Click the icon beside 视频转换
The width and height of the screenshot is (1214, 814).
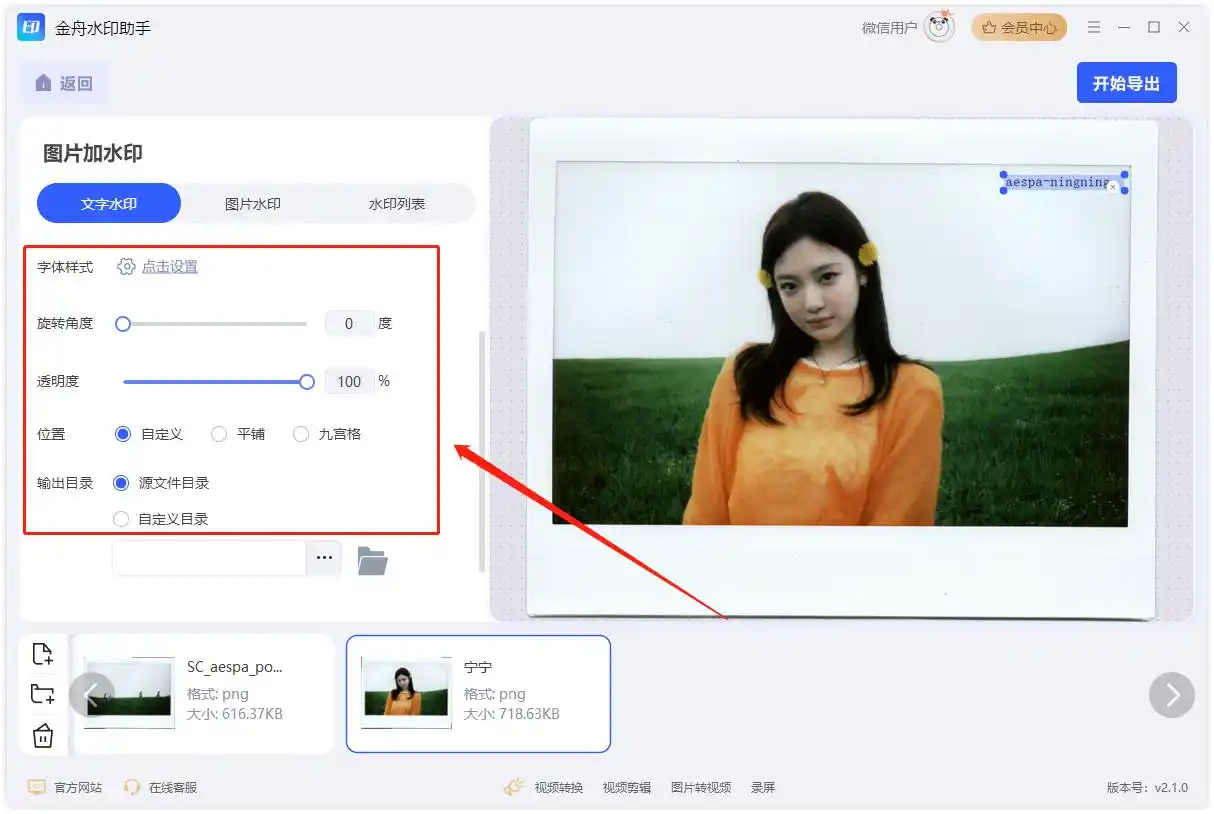514,787
